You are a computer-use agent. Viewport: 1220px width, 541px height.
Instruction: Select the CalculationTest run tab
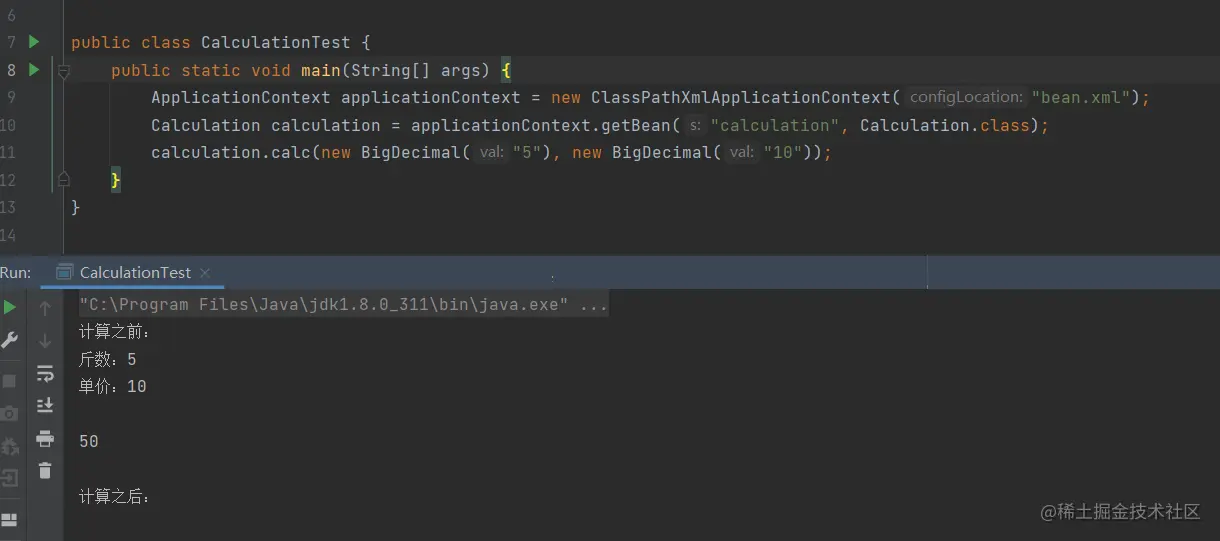pos(134,272)
